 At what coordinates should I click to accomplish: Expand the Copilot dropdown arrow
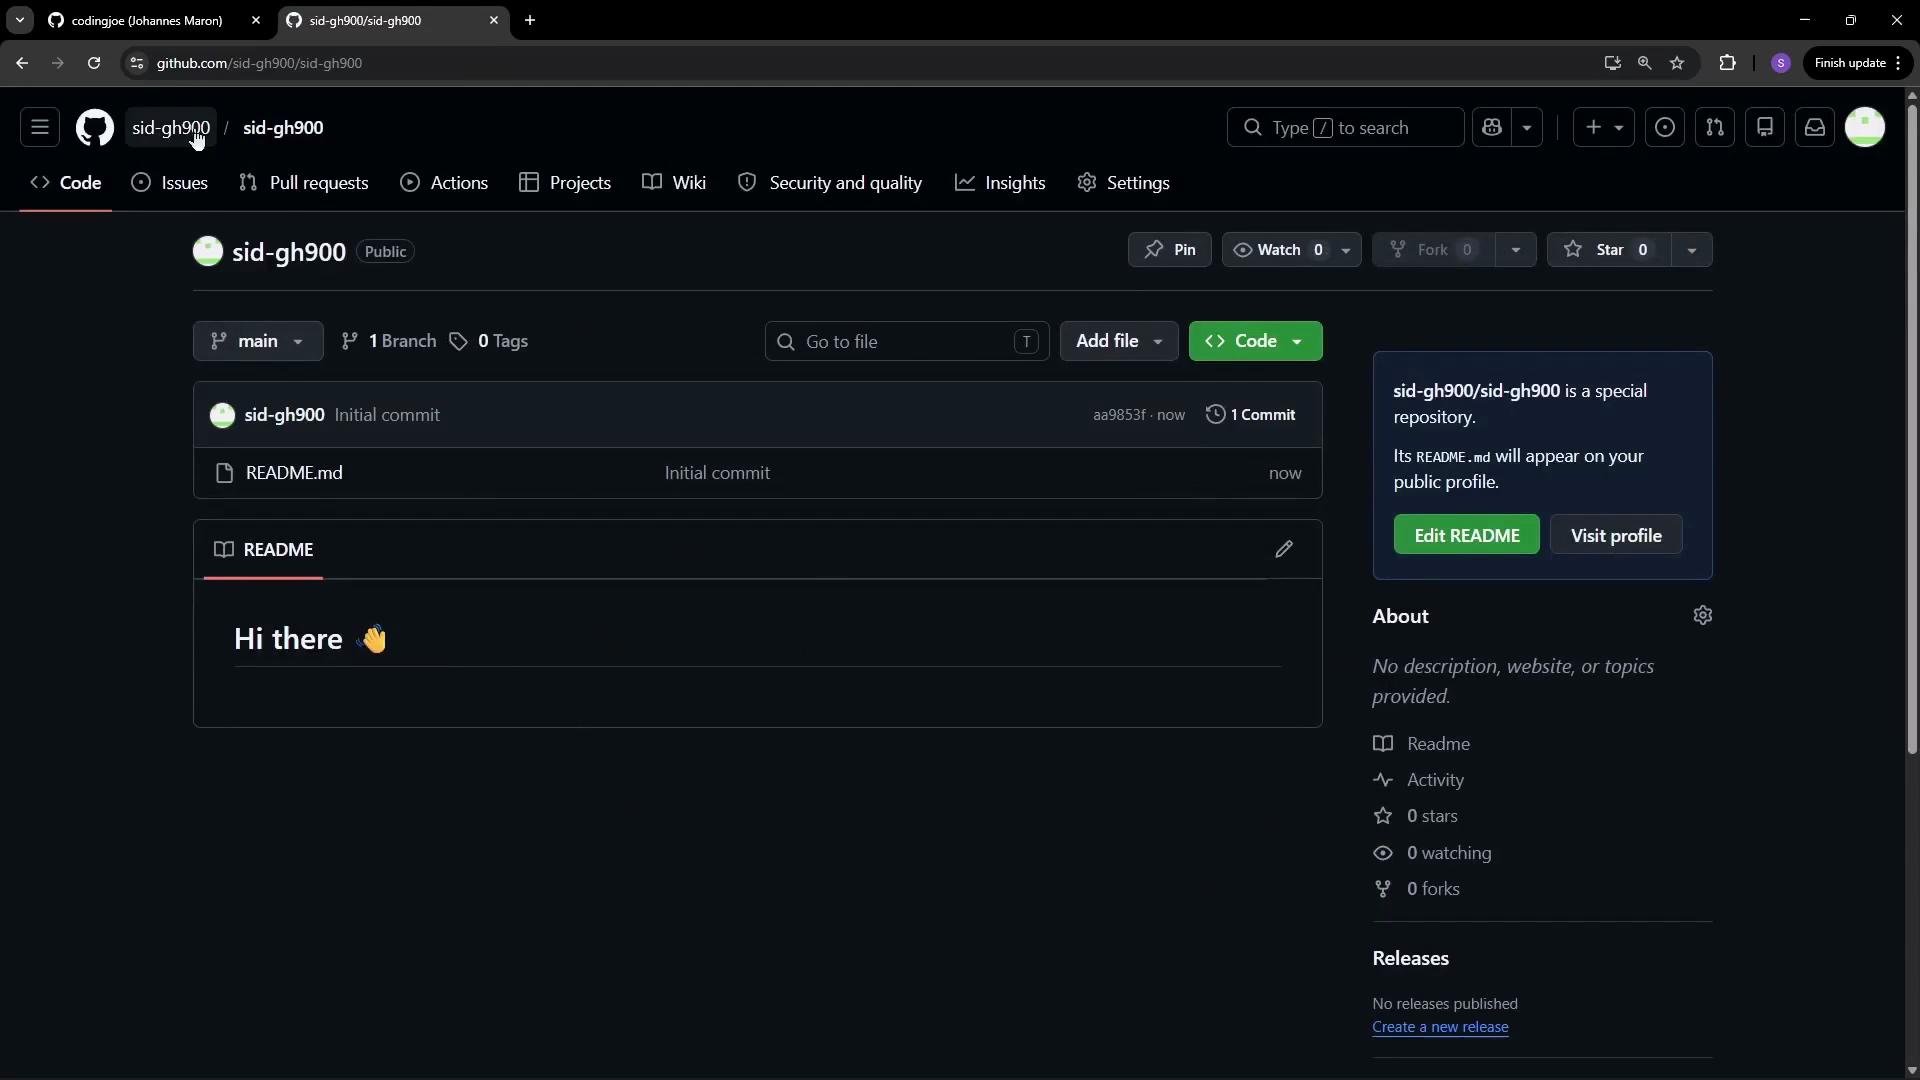pos(1527,127)
